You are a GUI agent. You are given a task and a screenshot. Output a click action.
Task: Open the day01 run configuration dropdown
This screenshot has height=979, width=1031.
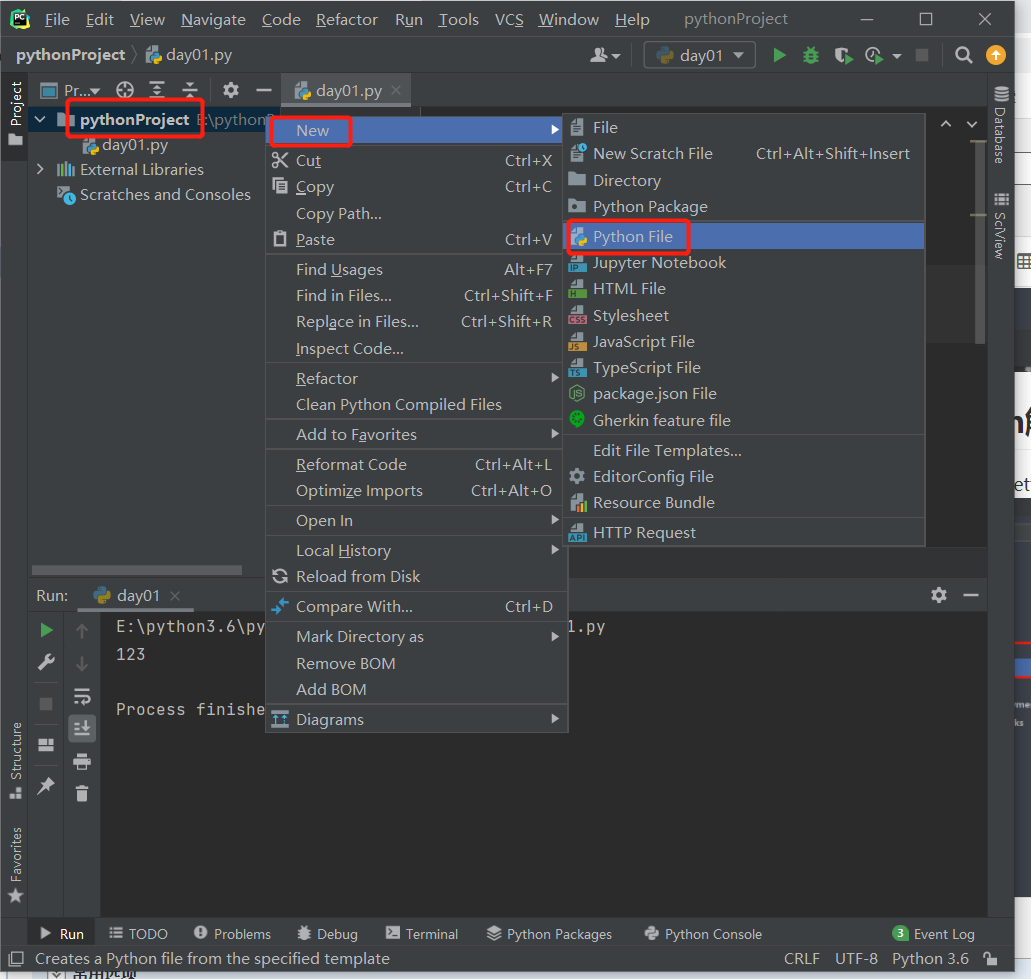700,55
